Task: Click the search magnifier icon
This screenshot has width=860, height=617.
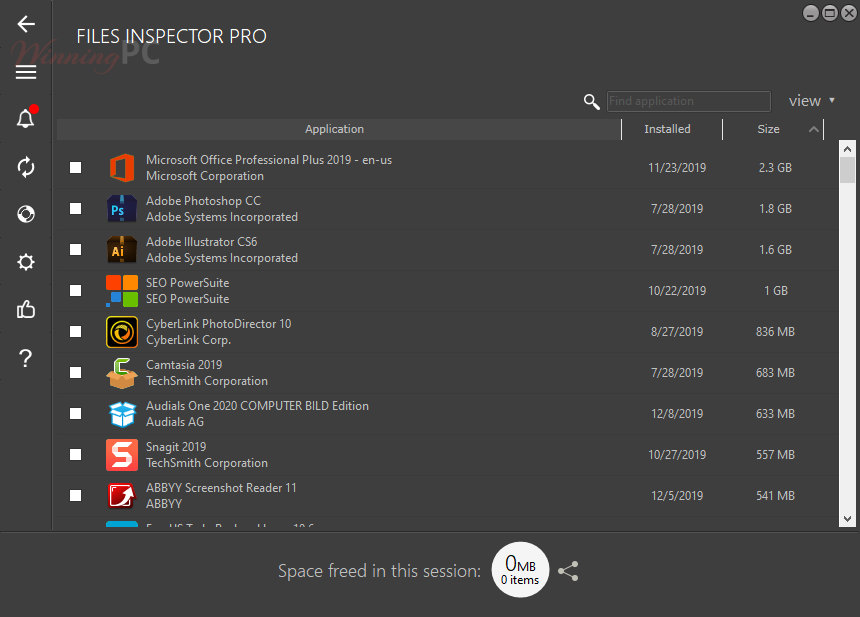Action: pyautogui.click(x=591, y=101)
